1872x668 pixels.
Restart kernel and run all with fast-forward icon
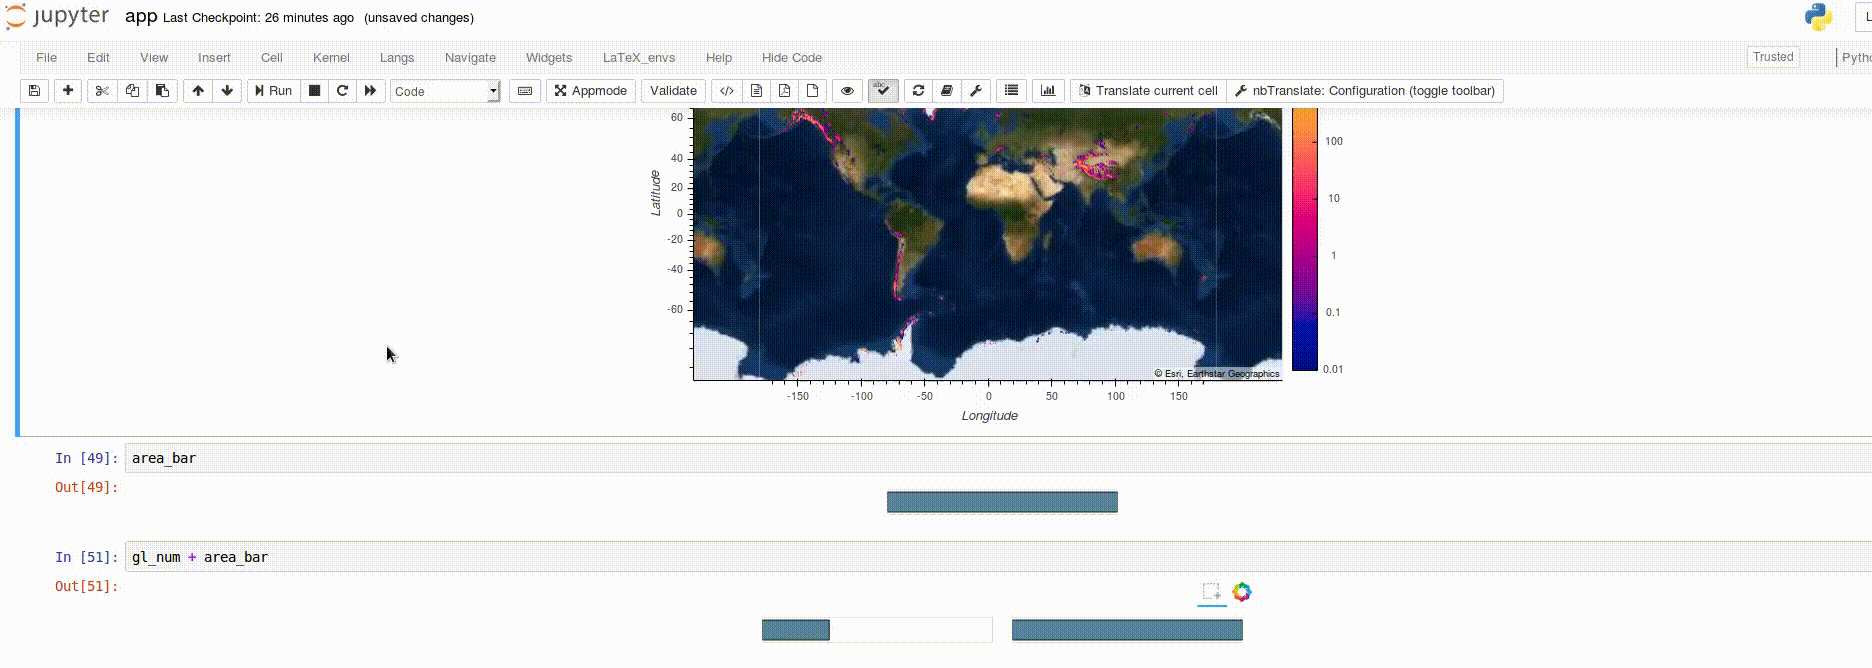click(x=370, y=91)
